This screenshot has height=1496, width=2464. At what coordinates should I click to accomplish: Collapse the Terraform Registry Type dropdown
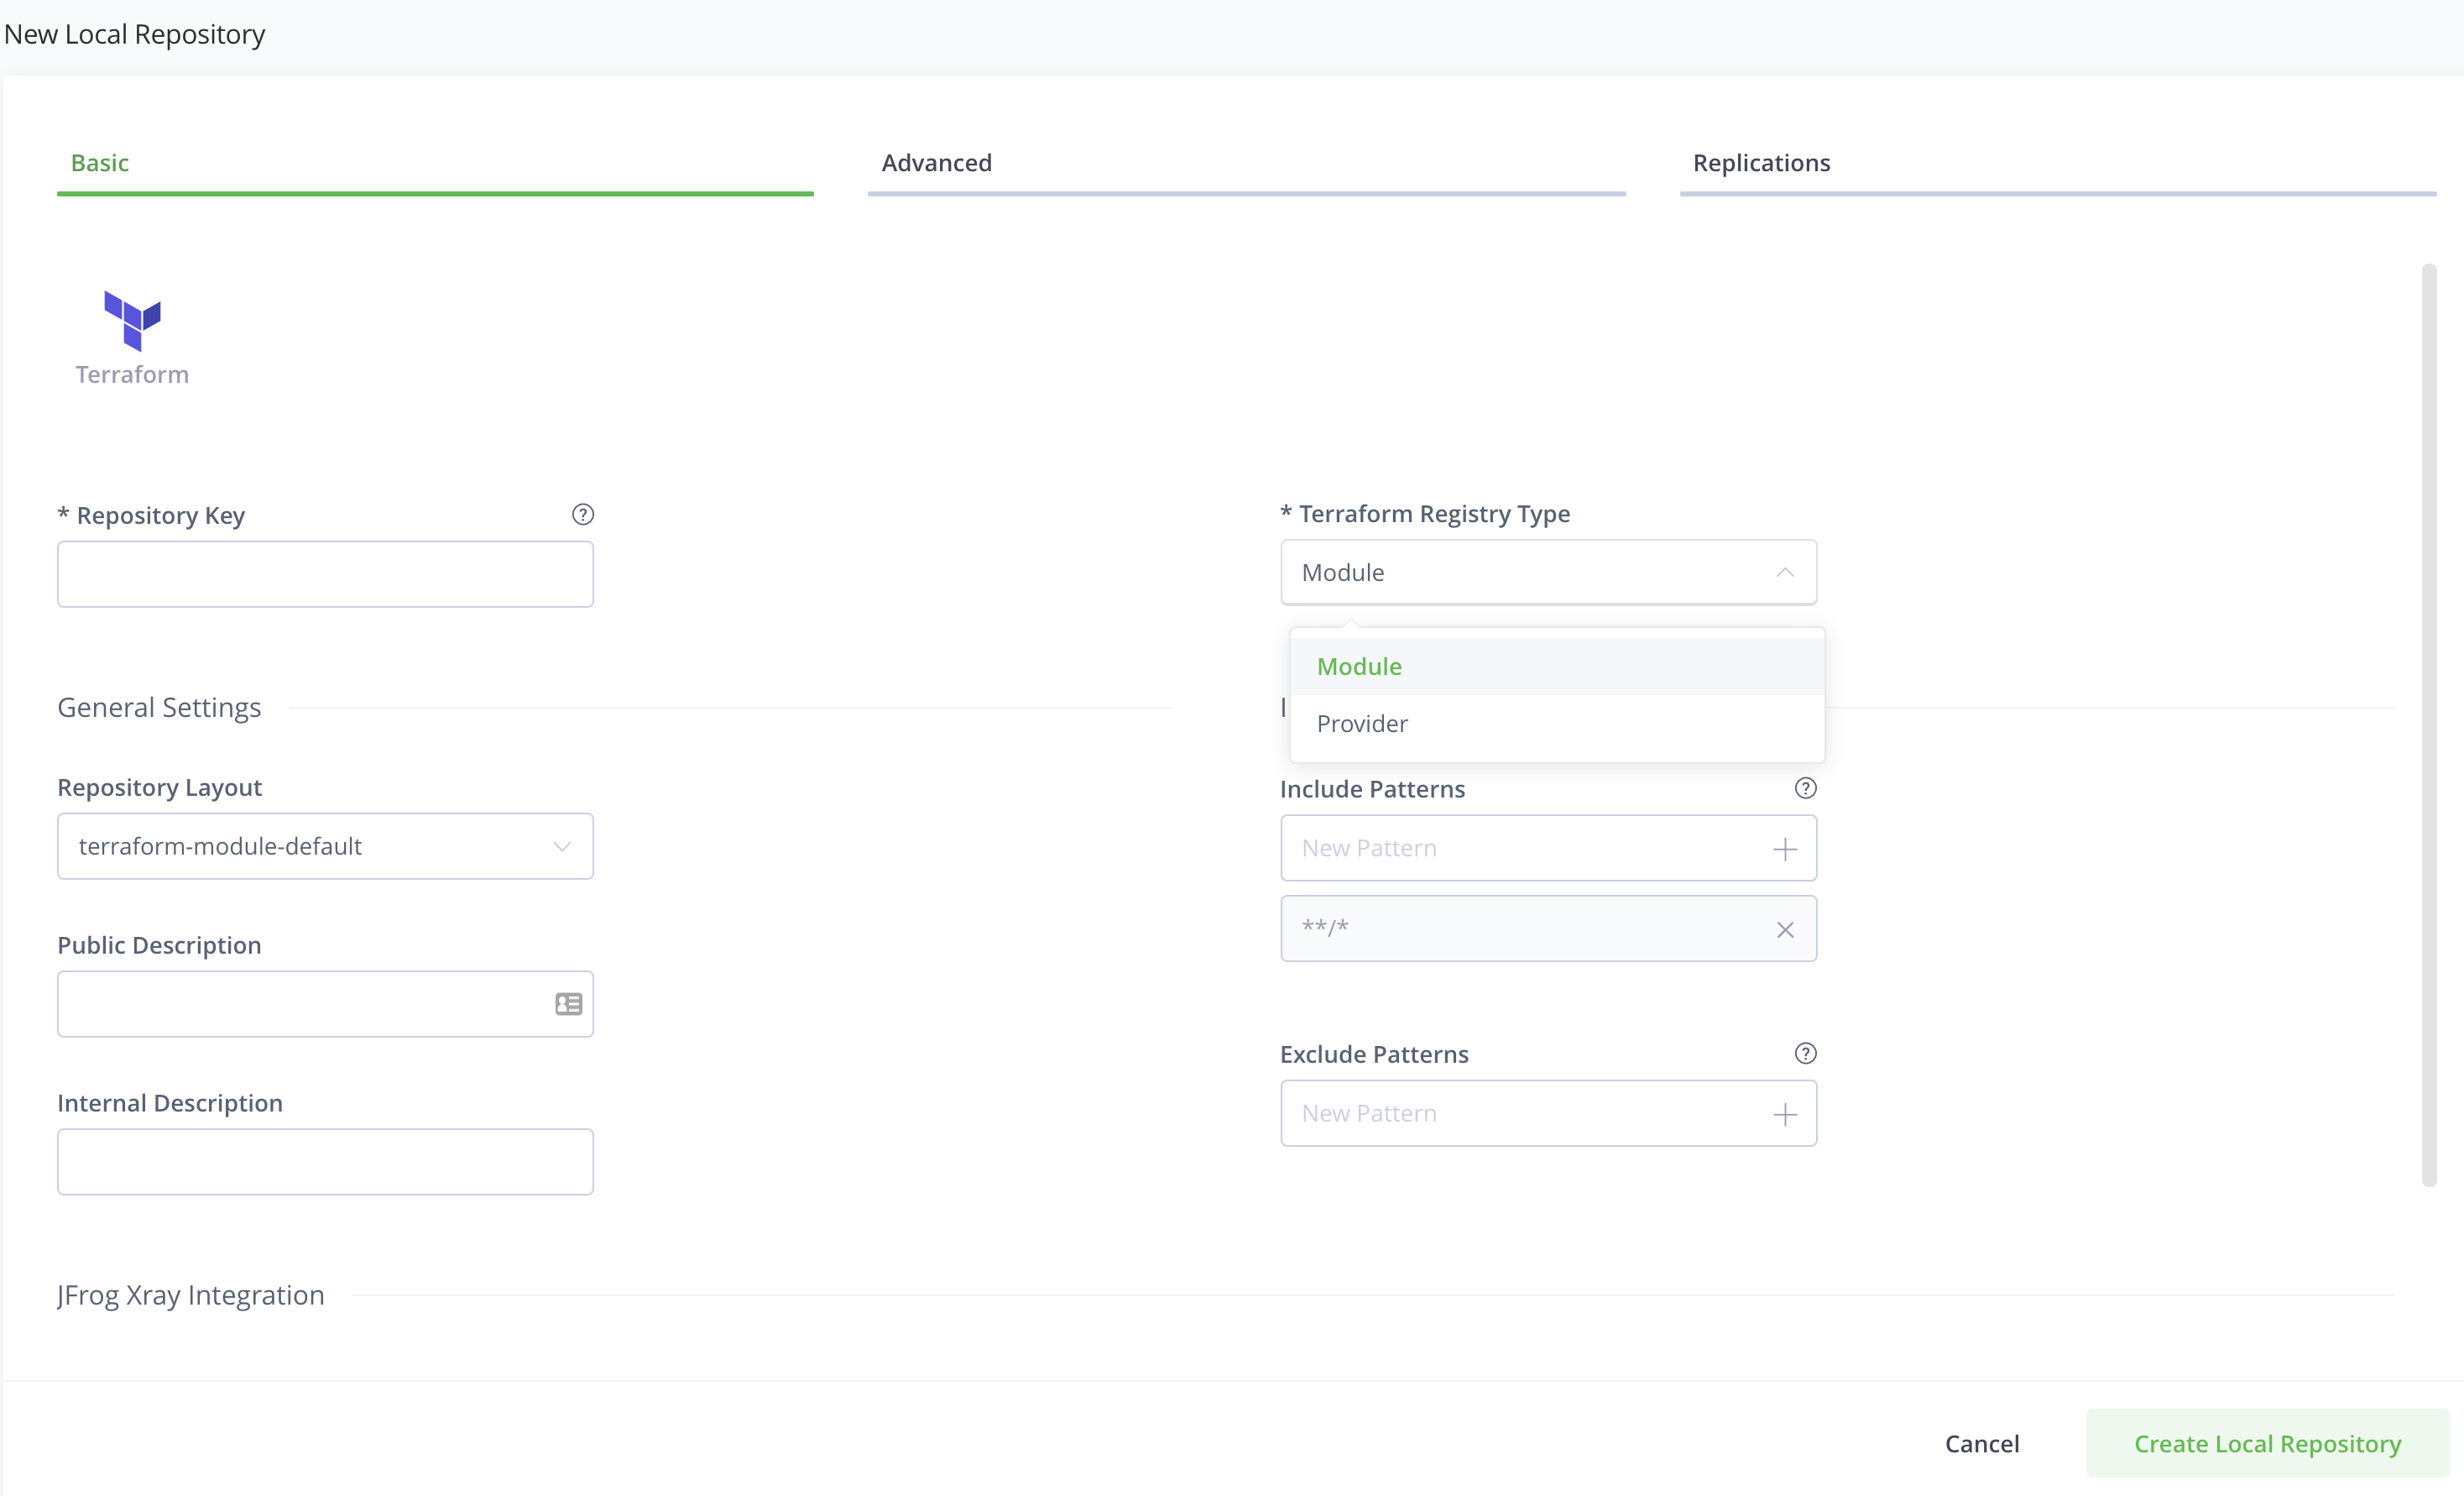pos(1785,573)
